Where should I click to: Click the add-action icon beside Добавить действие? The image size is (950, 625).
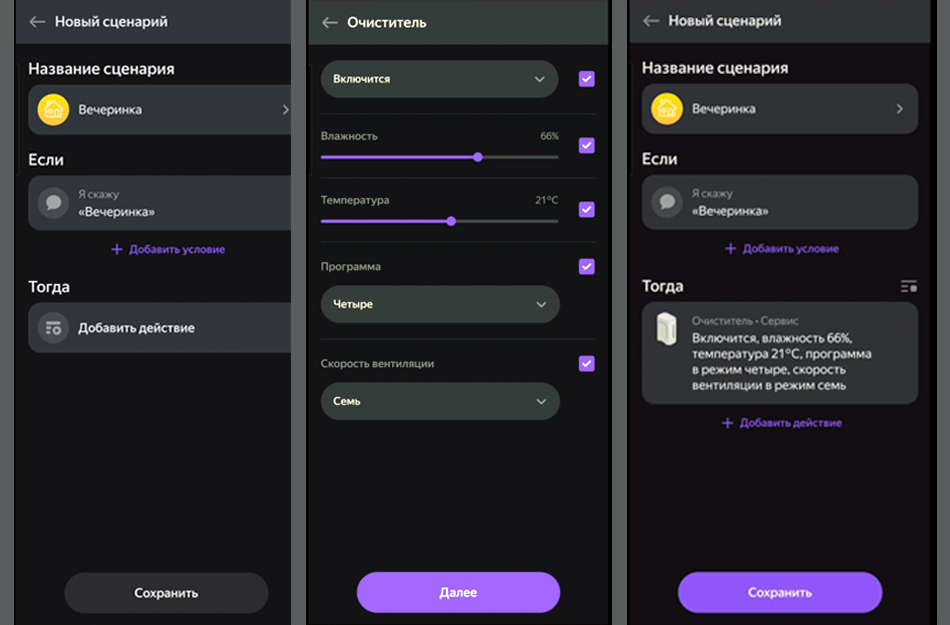53,328
